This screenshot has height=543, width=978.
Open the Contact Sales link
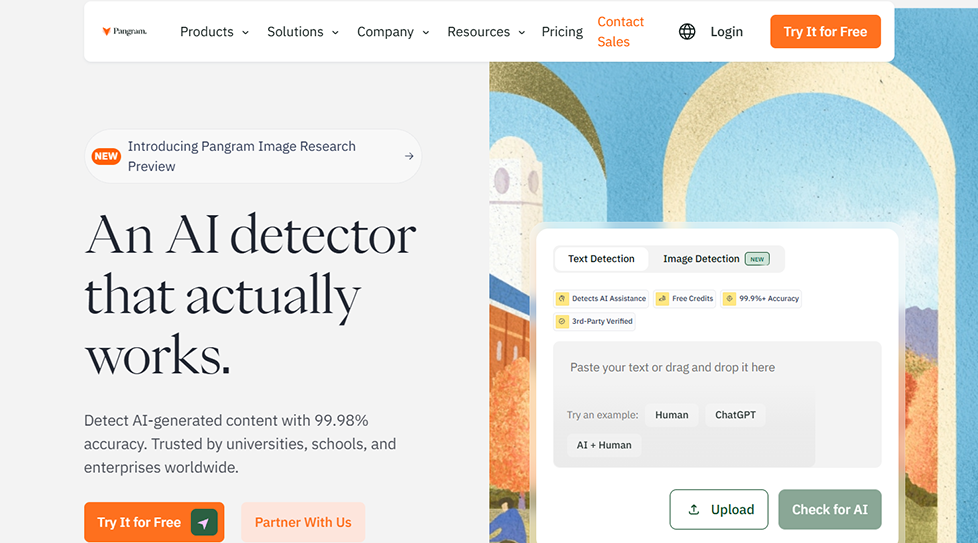[x=620, y=32]
